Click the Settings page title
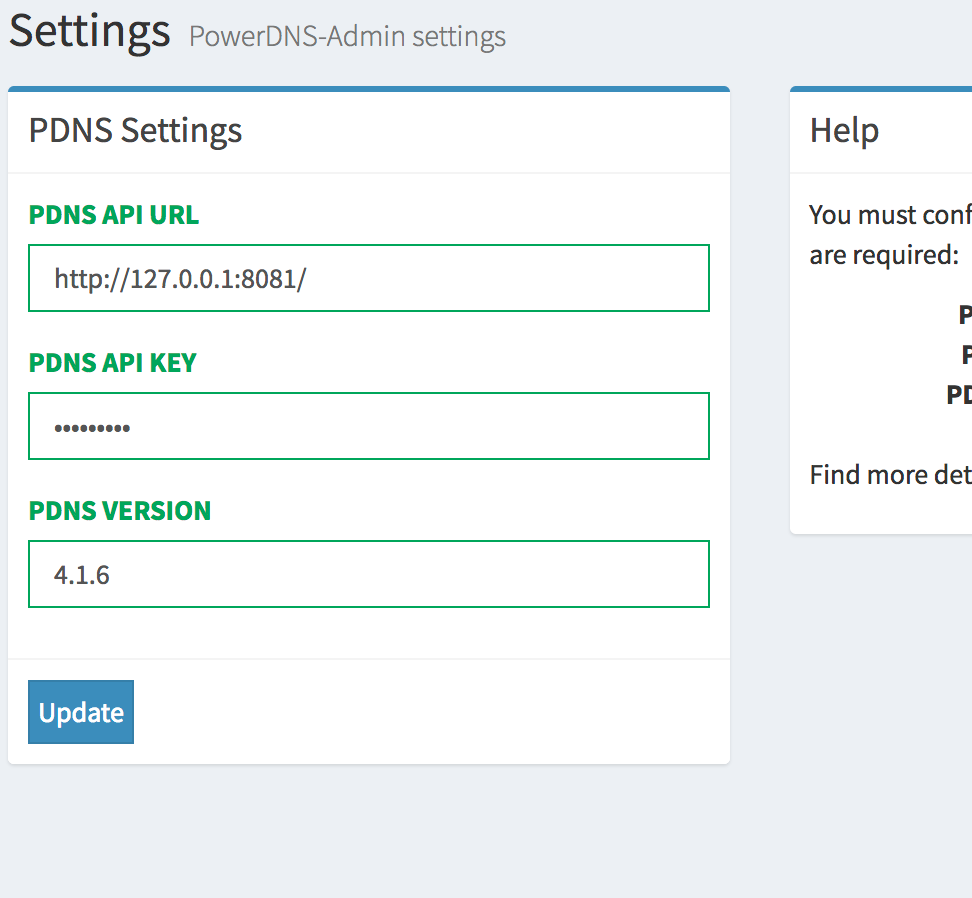This screenshot has width=972, height=898. (x=90, y=30)
